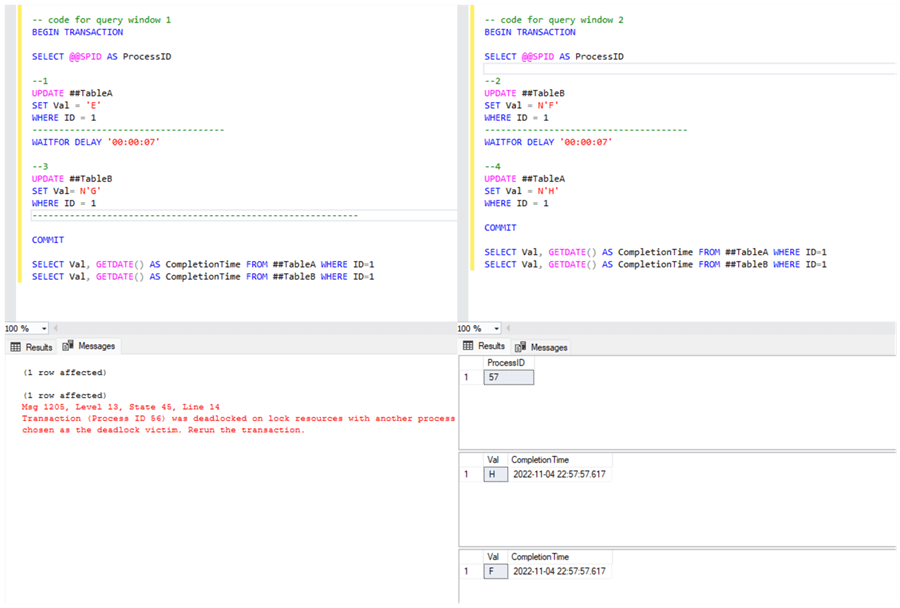Select the ProcessID cell containing 57
This screenshot has width=900, height=608.
[x=509, y=377]
